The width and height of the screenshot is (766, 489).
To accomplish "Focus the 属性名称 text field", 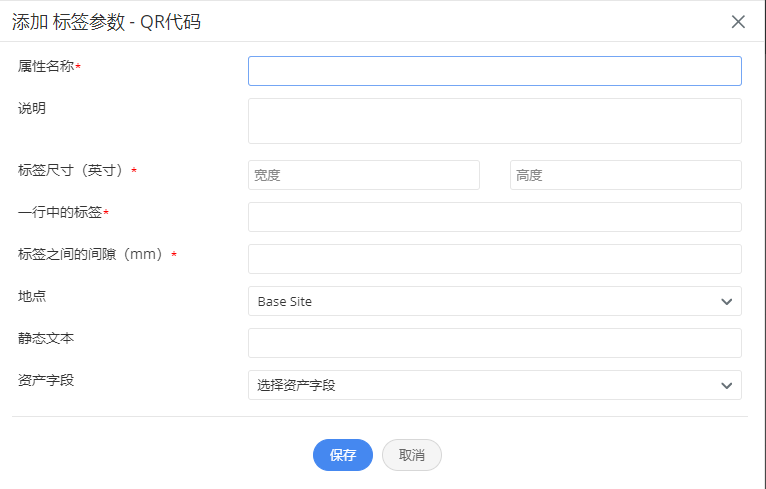I will (x=494, y=71).
